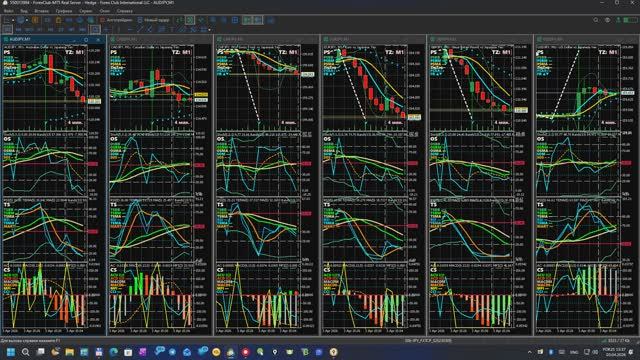Show hidden system tray icons chevron
The width and height of the screenshot is (640, 360).
click(x=529, y=352)
